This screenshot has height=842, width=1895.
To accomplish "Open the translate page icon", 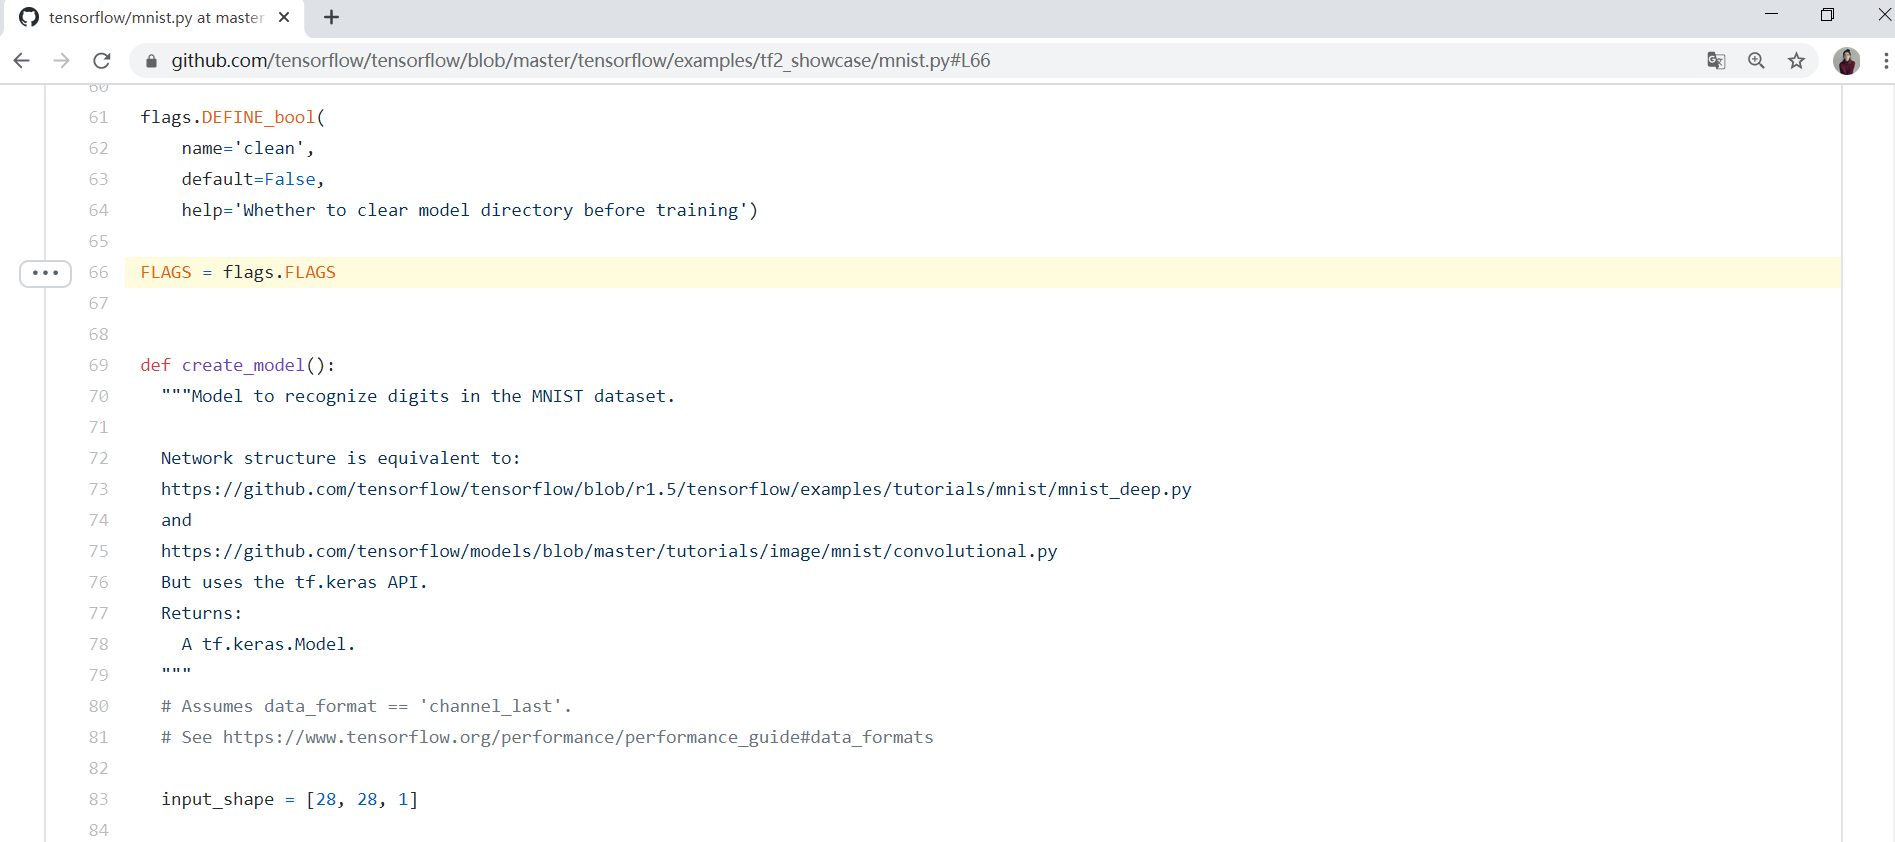I will [1716, 61].
